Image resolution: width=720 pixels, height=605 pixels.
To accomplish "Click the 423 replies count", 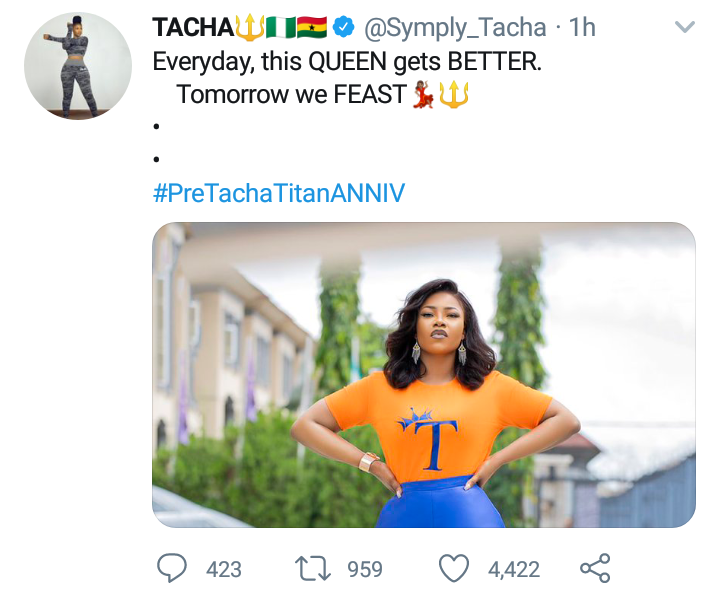I will [224, 569].
